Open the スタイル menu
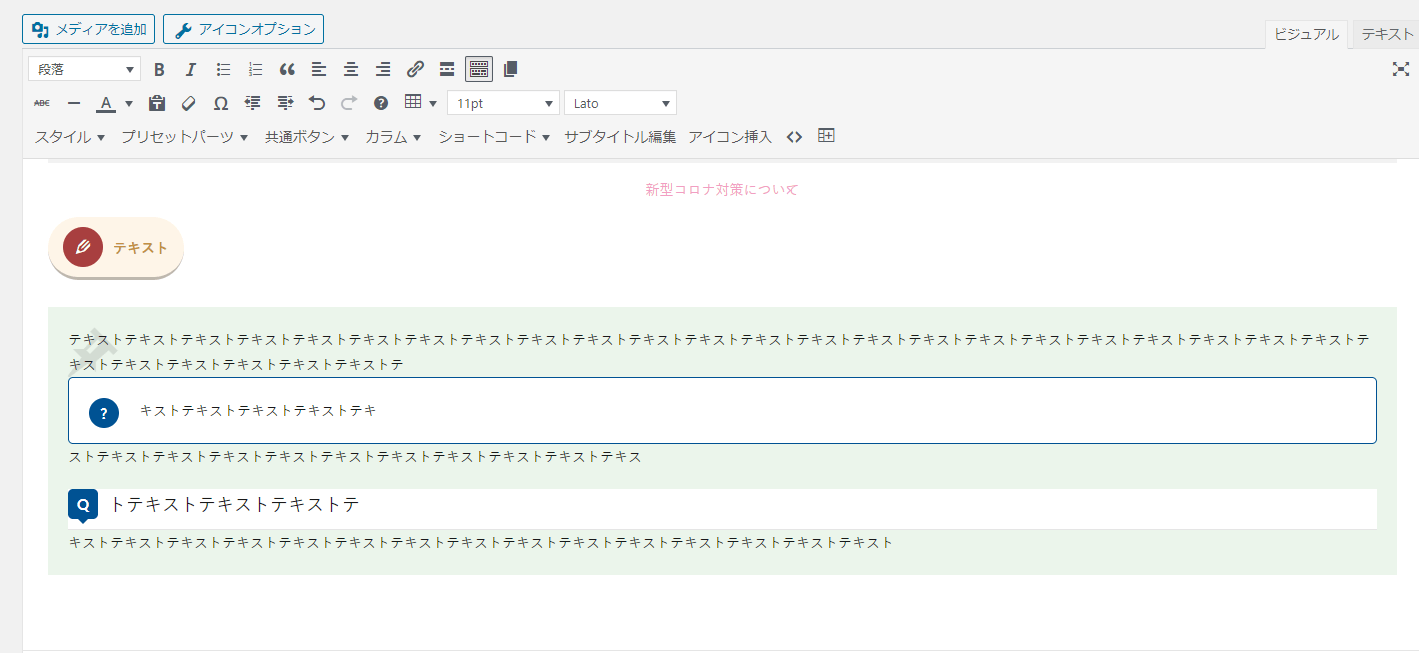The image size is (1419, 653). tap(69, 137)
